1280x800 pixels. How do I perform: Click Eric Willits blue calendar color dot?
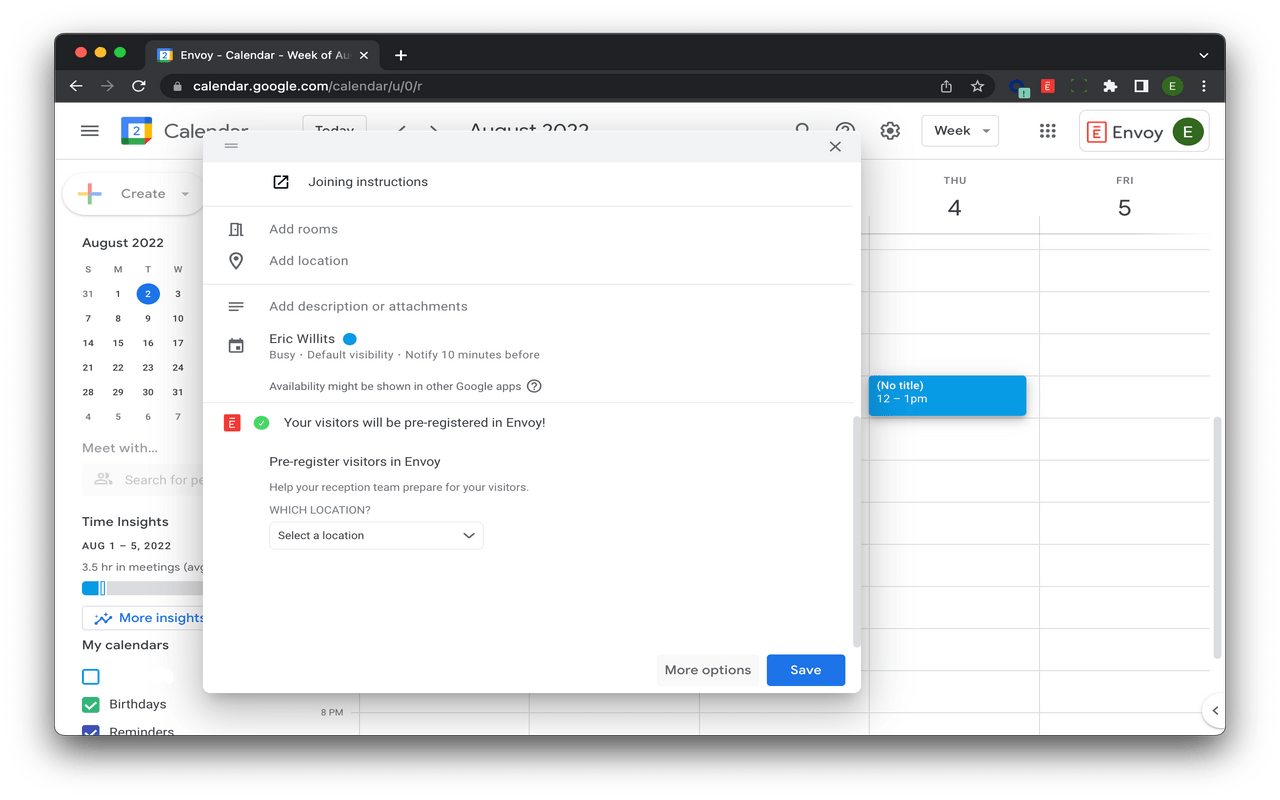(350, 339)
